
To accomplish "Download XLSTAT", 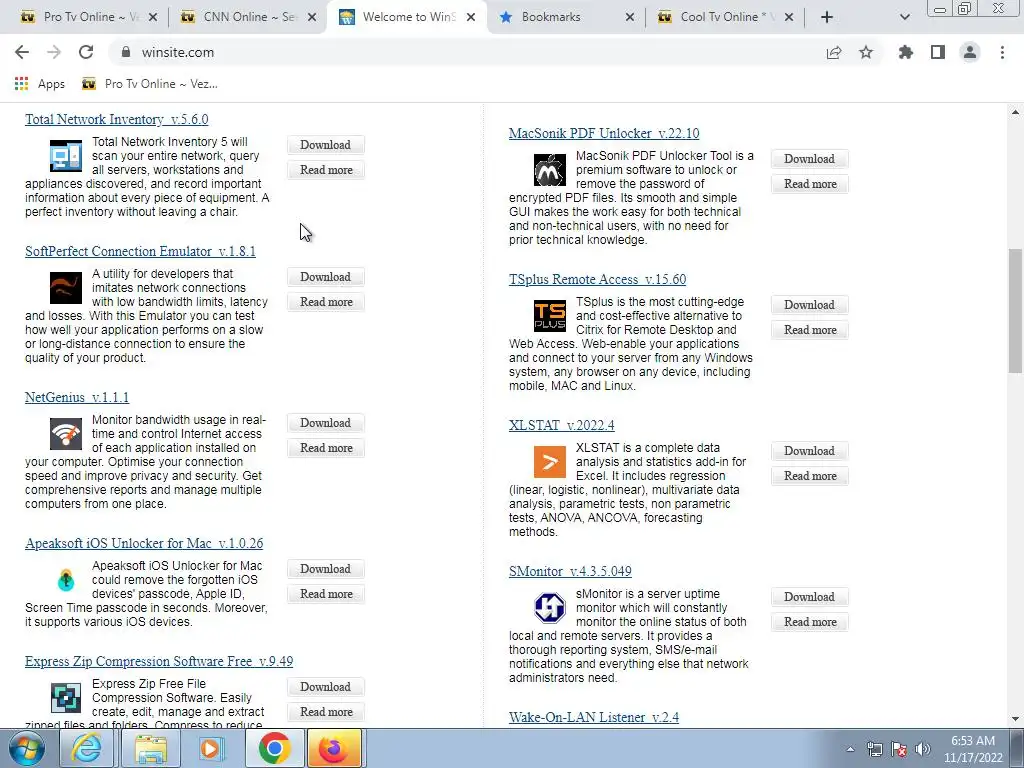I will pos(809,451).
